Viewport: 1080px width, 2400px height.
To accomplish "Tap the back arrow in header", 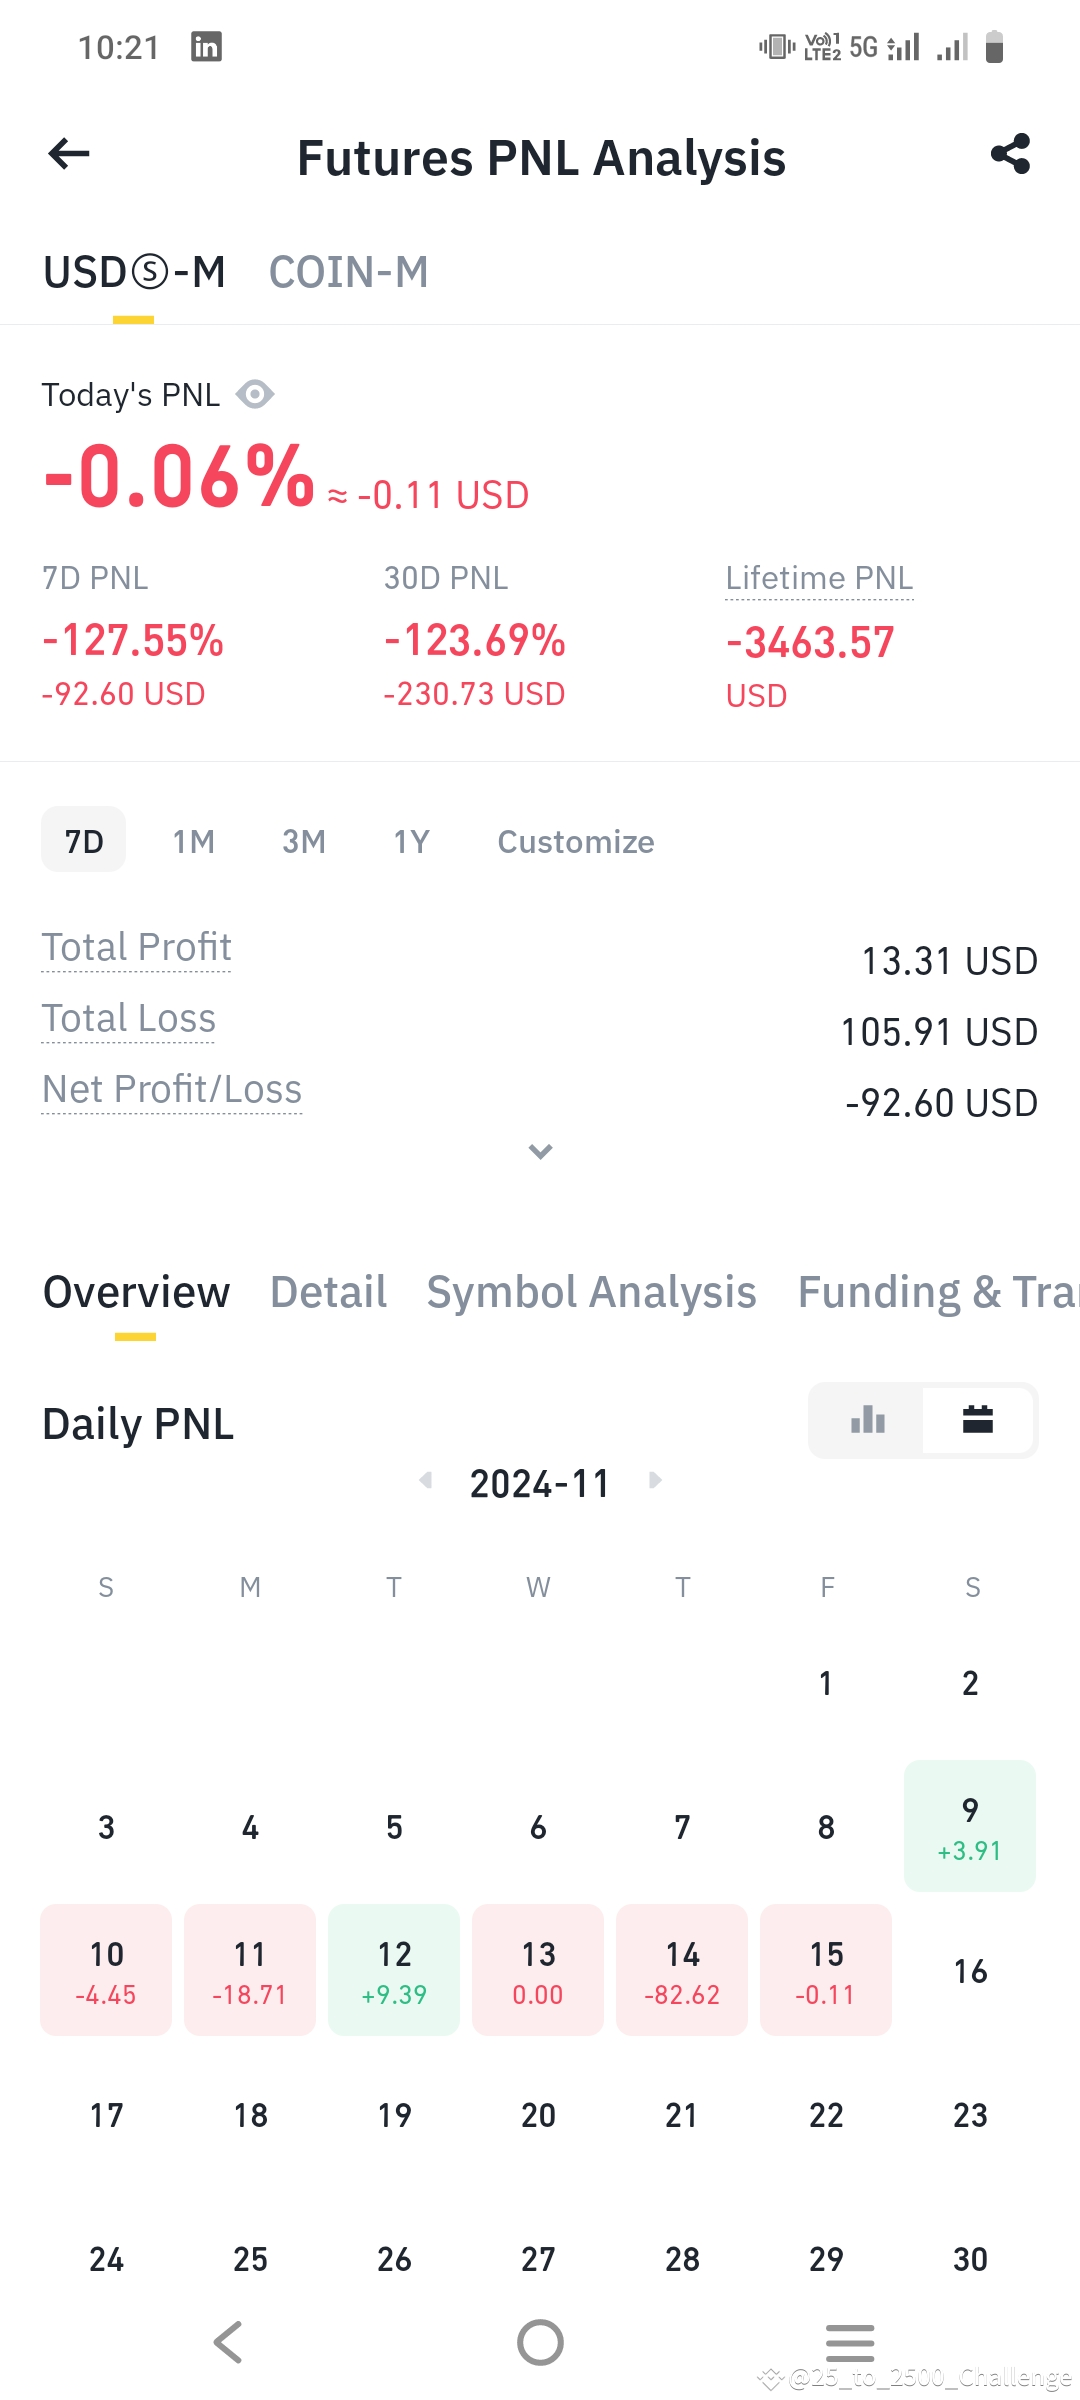I will tap(69, 154).
